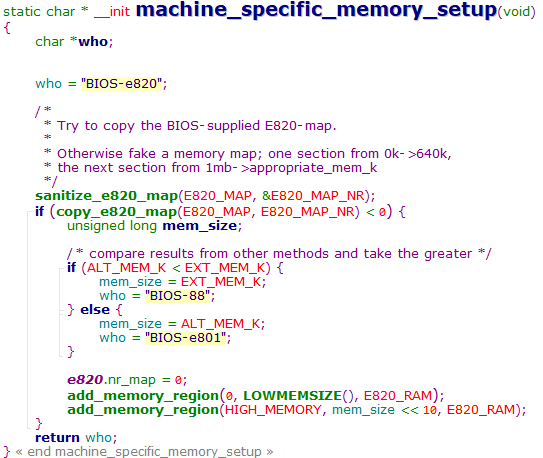Click the mem_size = EXT_MEM_K assignment
This screenshot has width=543, height=458.
click(x=183, y=282)
